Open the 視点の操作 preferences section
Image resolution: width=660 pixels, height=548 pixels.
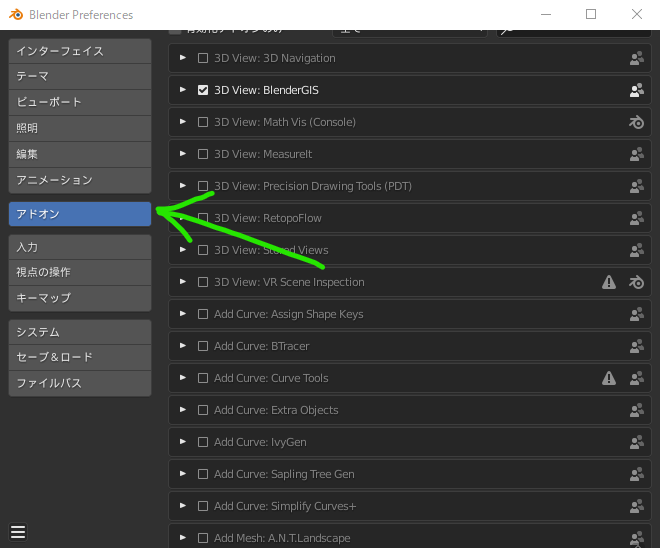click(80, 272)
